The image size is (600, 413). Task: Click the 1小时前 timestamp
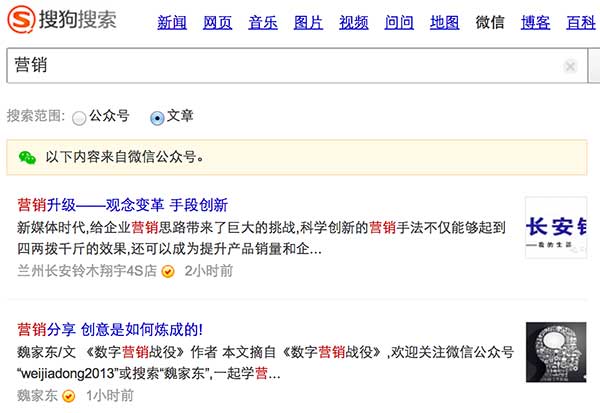(110, 395)
